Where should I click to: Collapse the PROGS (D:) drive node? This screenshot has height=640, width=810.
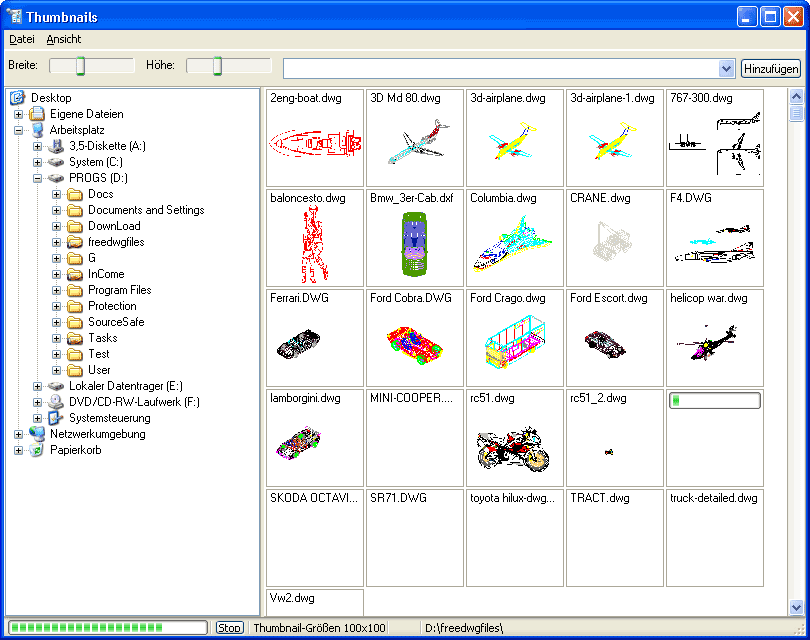coord(38,178)
